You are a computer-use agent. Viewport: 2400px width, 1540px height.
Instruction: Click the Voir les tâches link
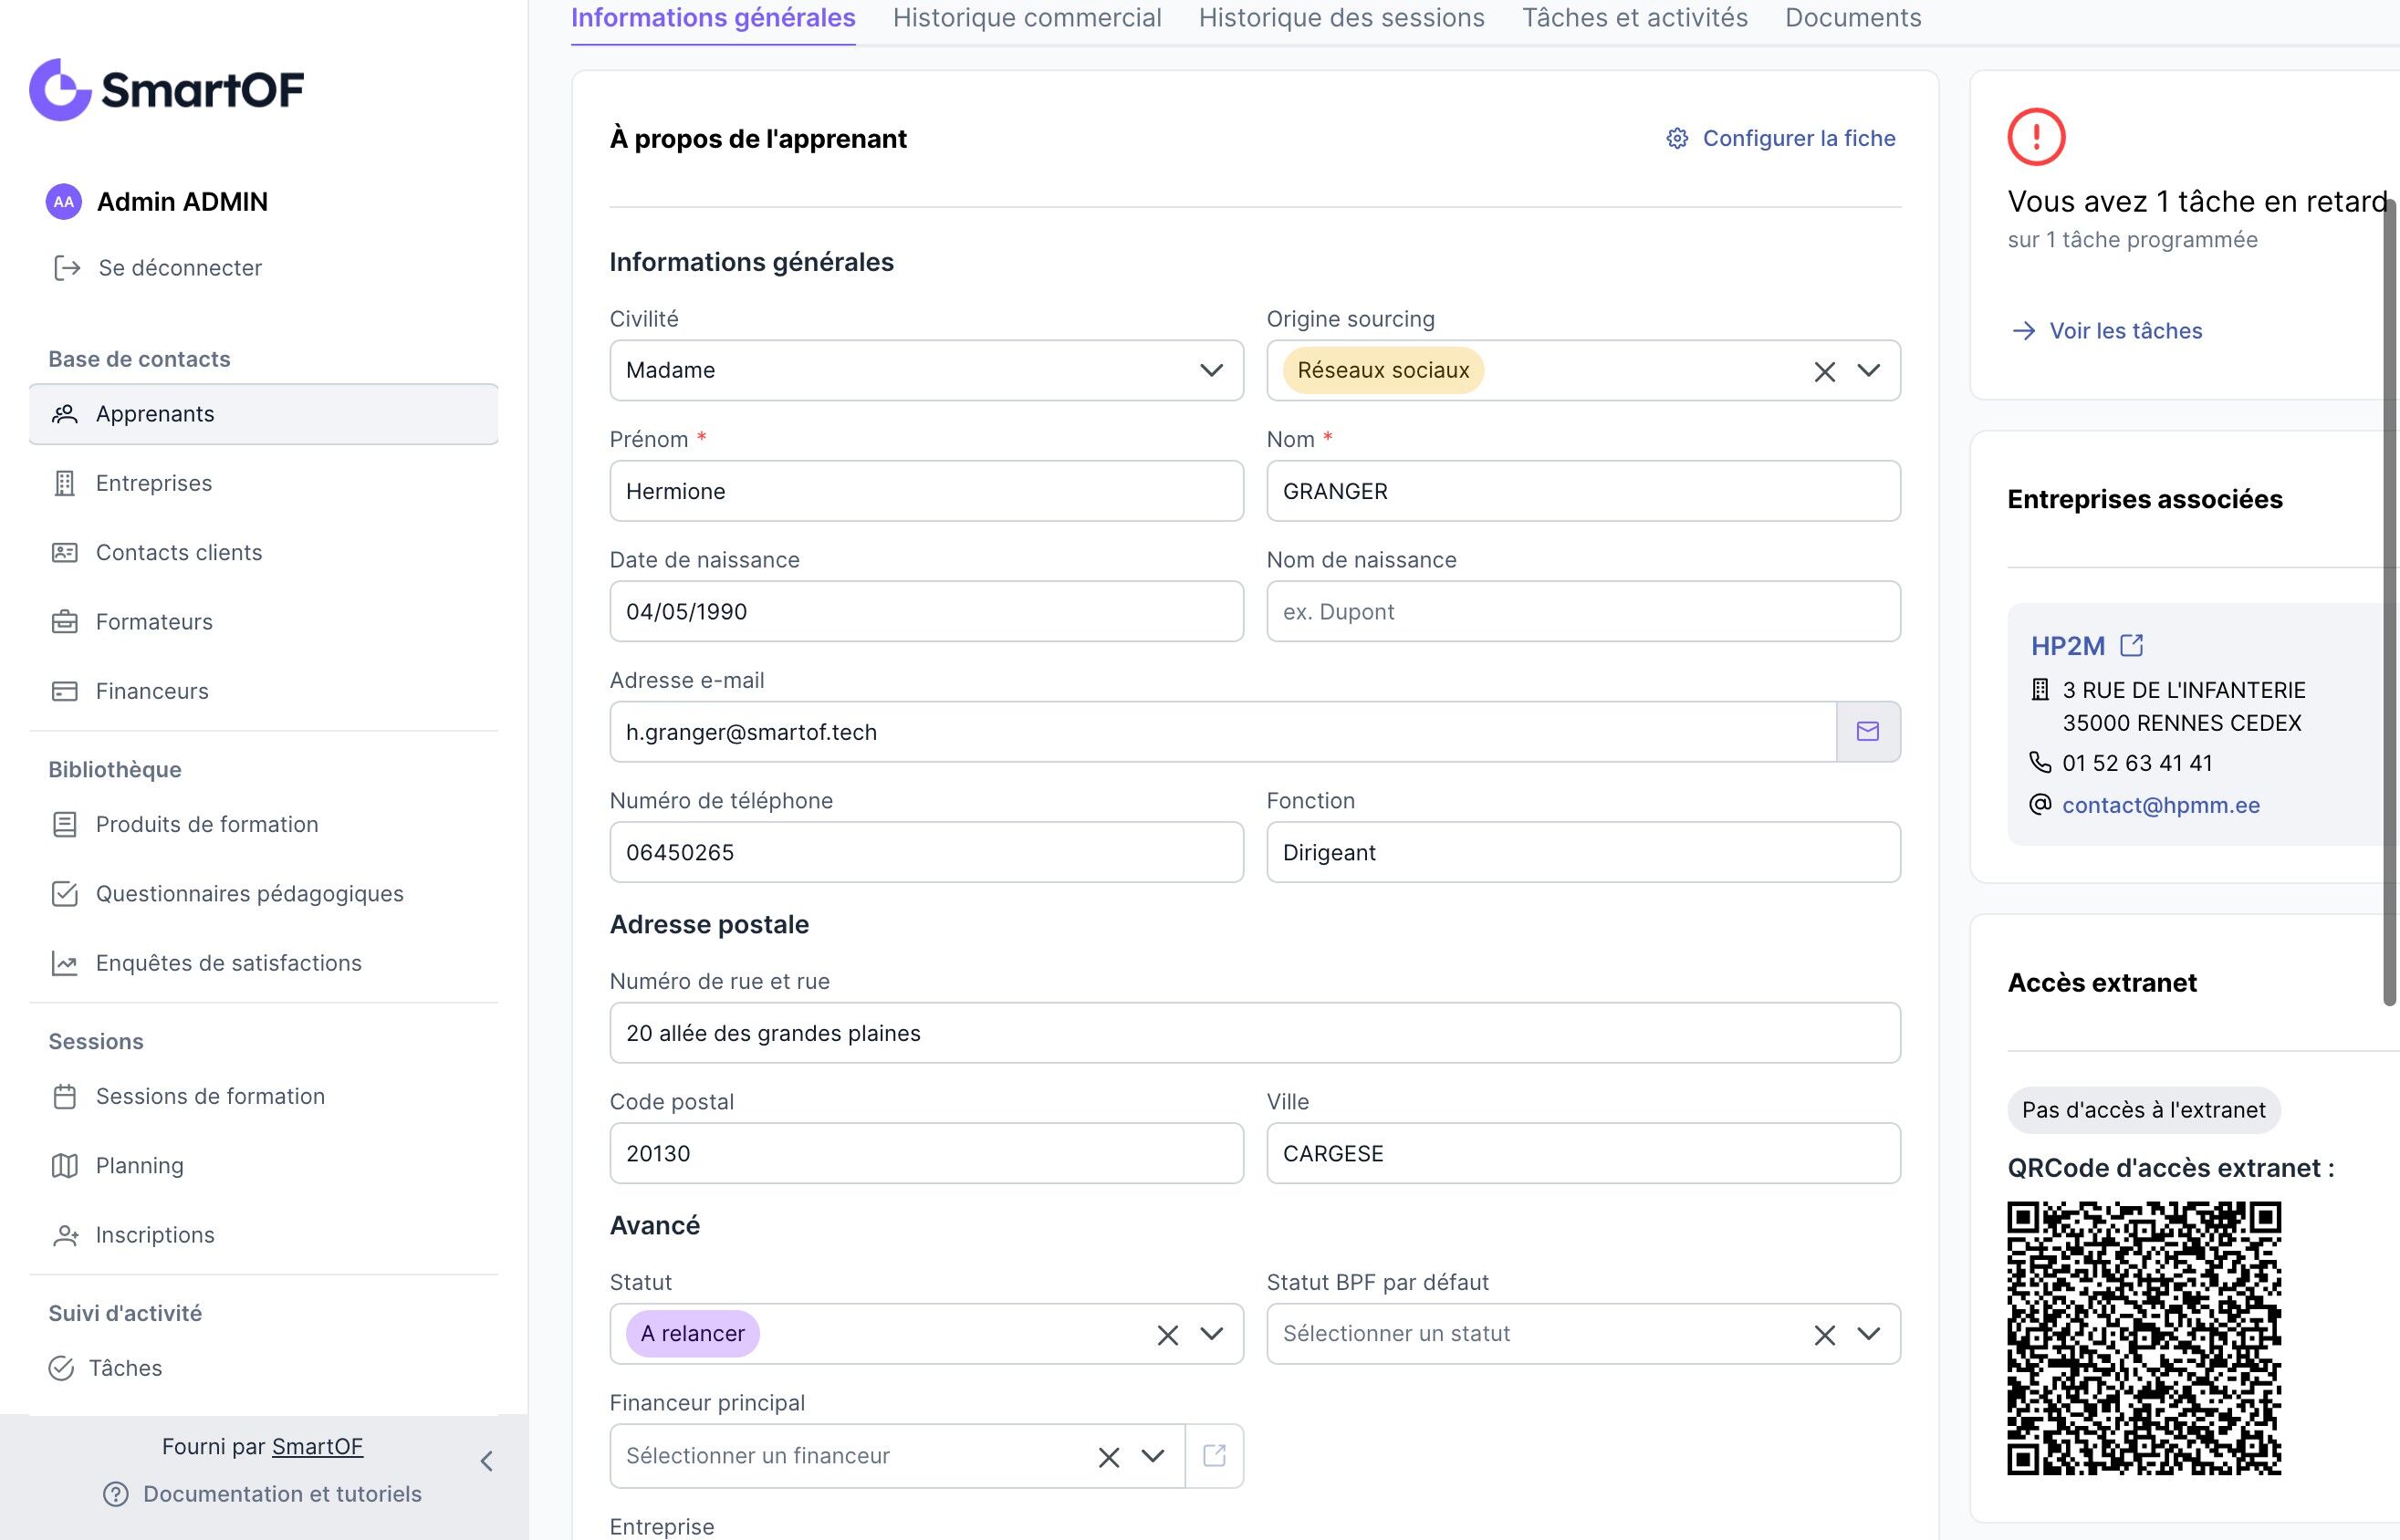coord(2125,331)
